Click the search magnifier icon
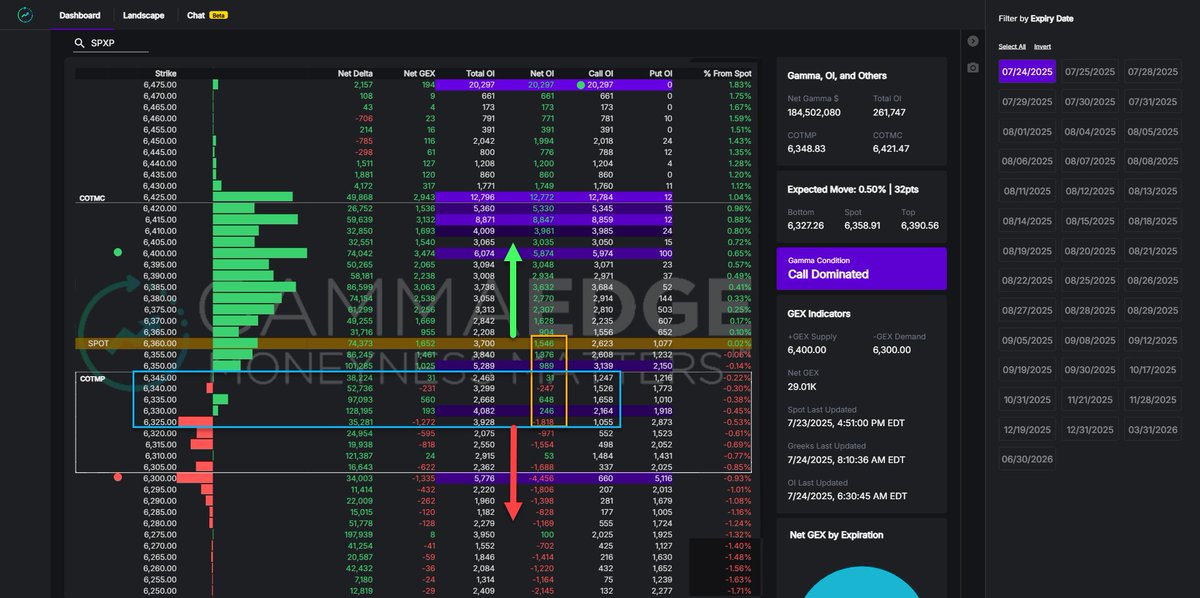Image resolution: width=1200 pixels, height=598 pixels. tap(80, 44)
